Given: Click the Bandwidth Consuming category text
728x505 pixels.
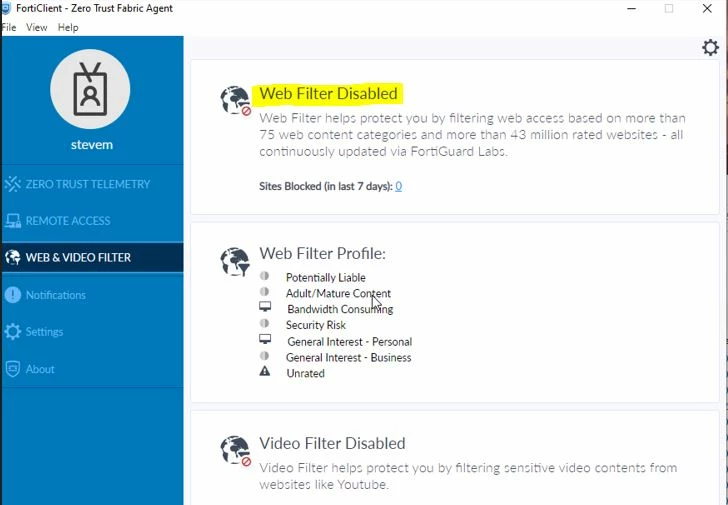Looking at the screenshot, I should (340, 309).
